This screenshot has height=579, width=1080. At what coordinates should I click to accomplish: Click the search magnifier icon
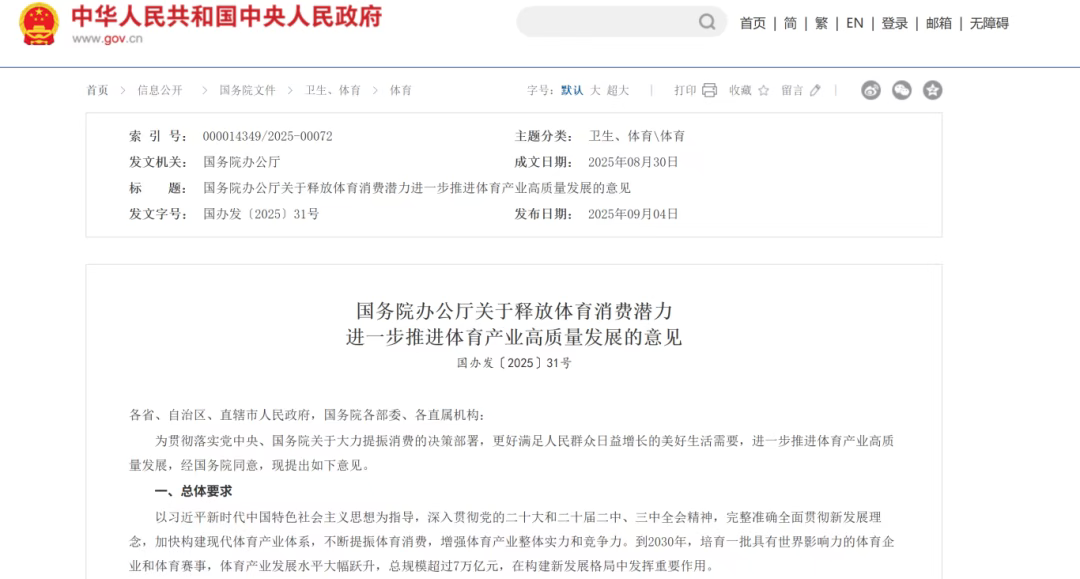pos(707,22)
